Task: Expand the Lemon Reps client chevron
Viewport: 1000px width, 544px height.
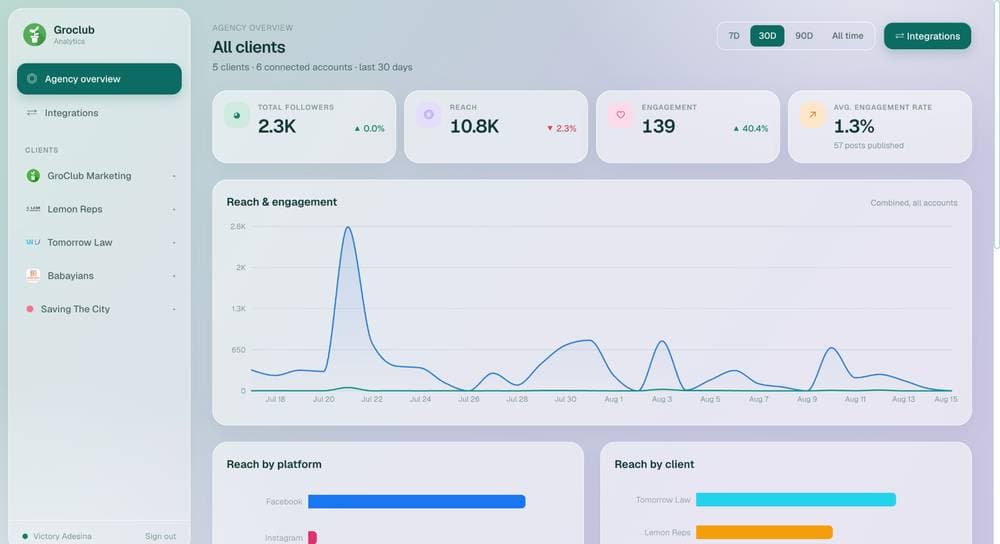Action: tap(173, 209)
